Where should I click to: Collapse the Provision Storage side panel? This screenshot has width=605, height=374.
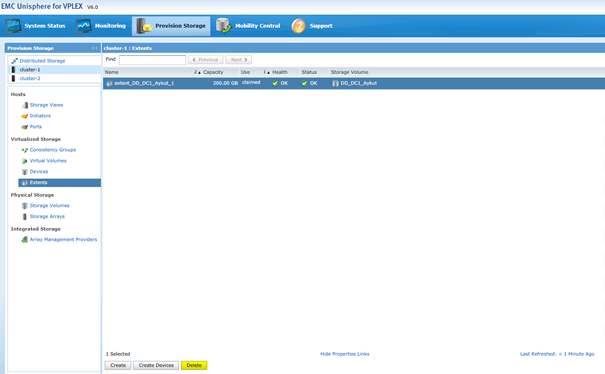pos(95,48)
